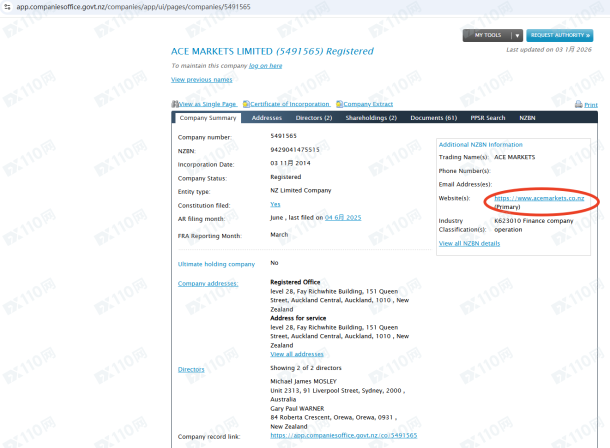Click the incorporation date 03 11月 2014
Screen dimensions: 610x448
point(290,163)
